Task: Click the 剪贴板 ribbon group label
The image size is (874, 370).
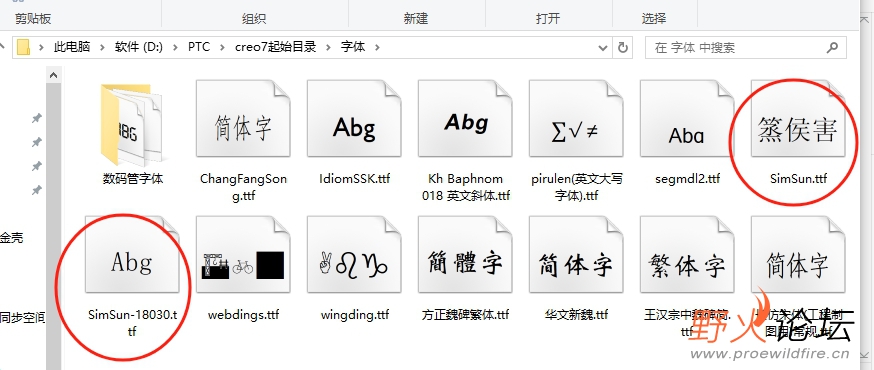Action: click(33, 18)
